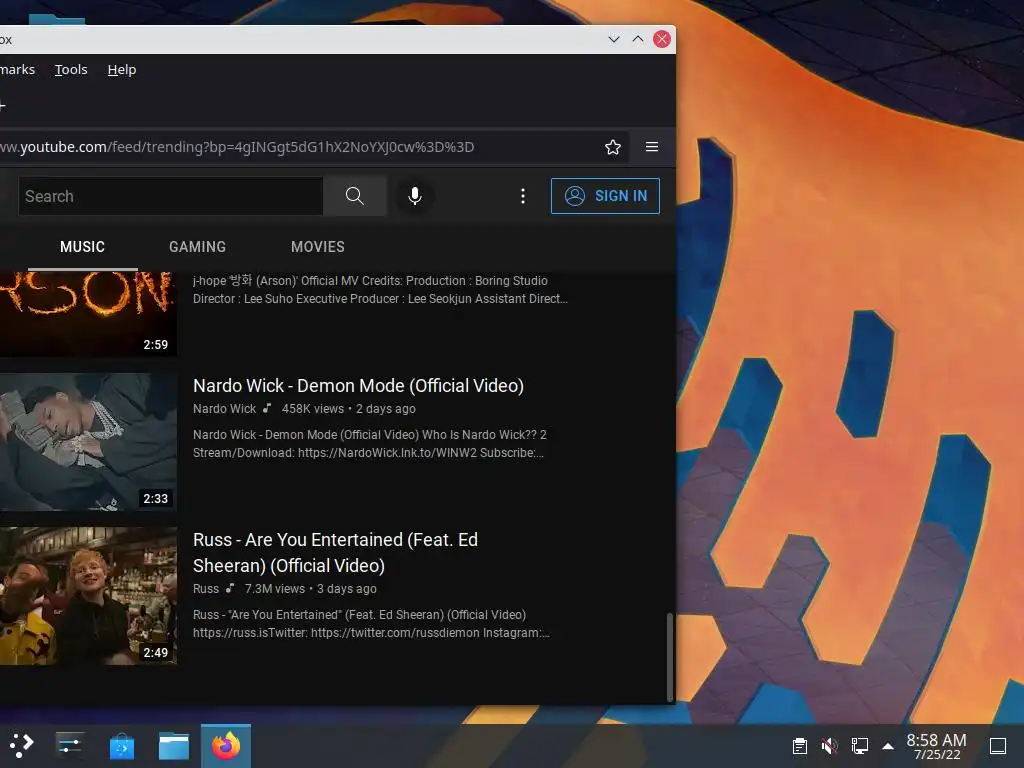The image size is (1024, 768).
Task: Open the Nardo Wick Demon Mode thumbnail
Action: (x=88, y=441)
